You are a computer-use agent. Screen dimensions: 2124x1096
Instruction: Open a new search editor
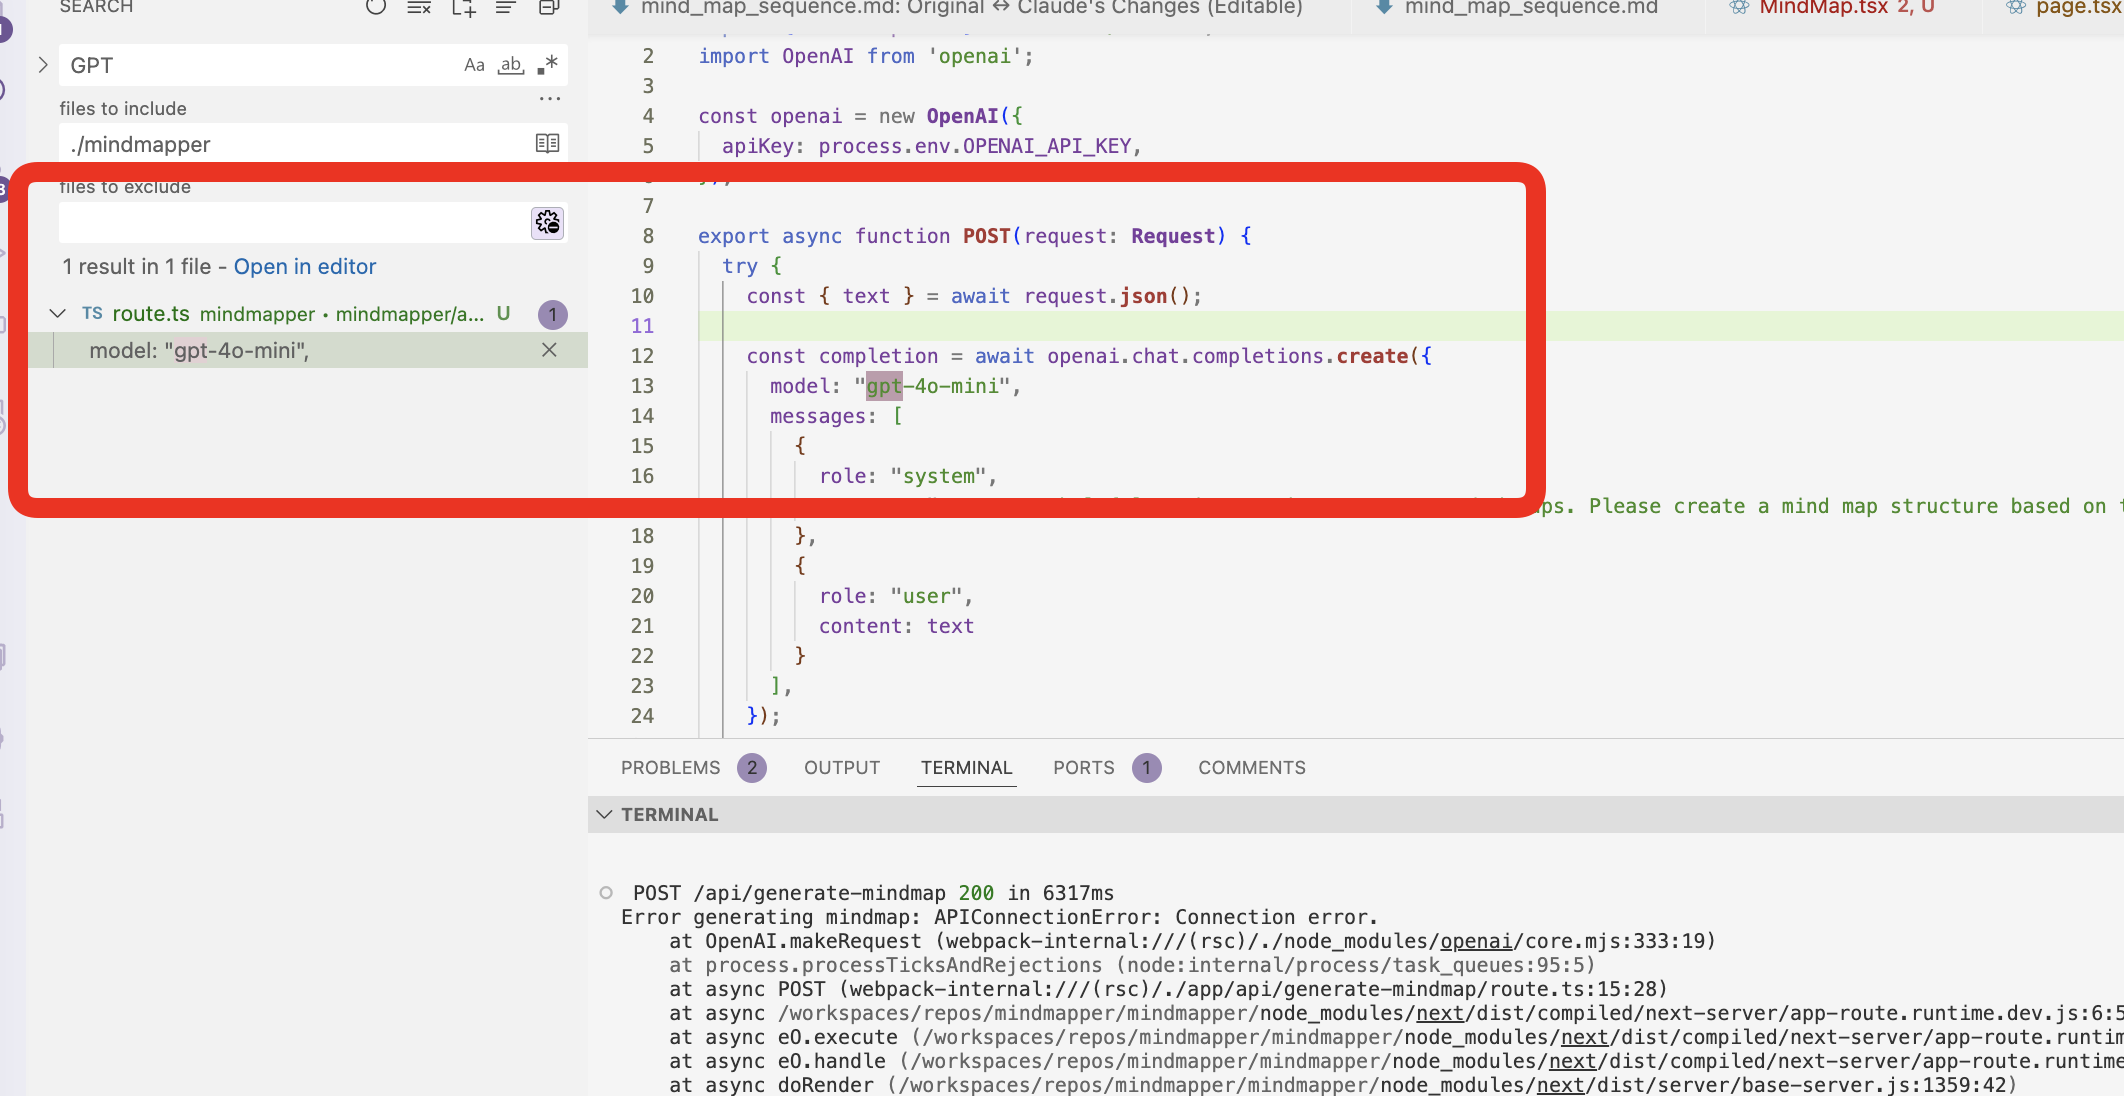[x=463, y=8]
